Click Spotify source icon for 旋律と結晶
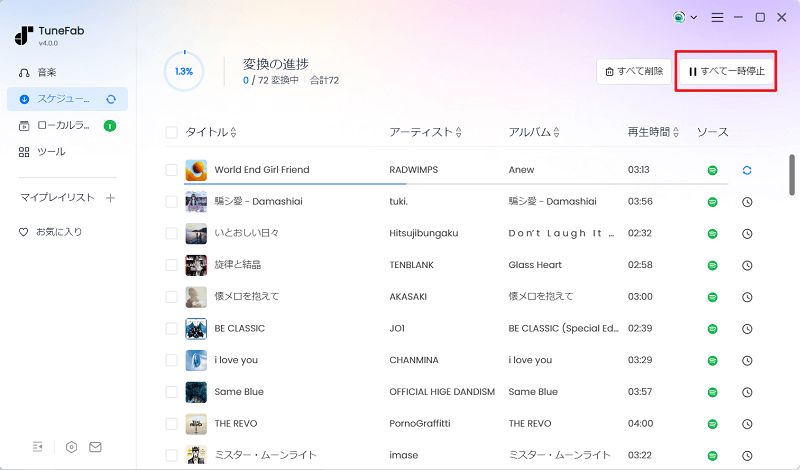This screenshot has height=470, width=800. pos(713,265)
